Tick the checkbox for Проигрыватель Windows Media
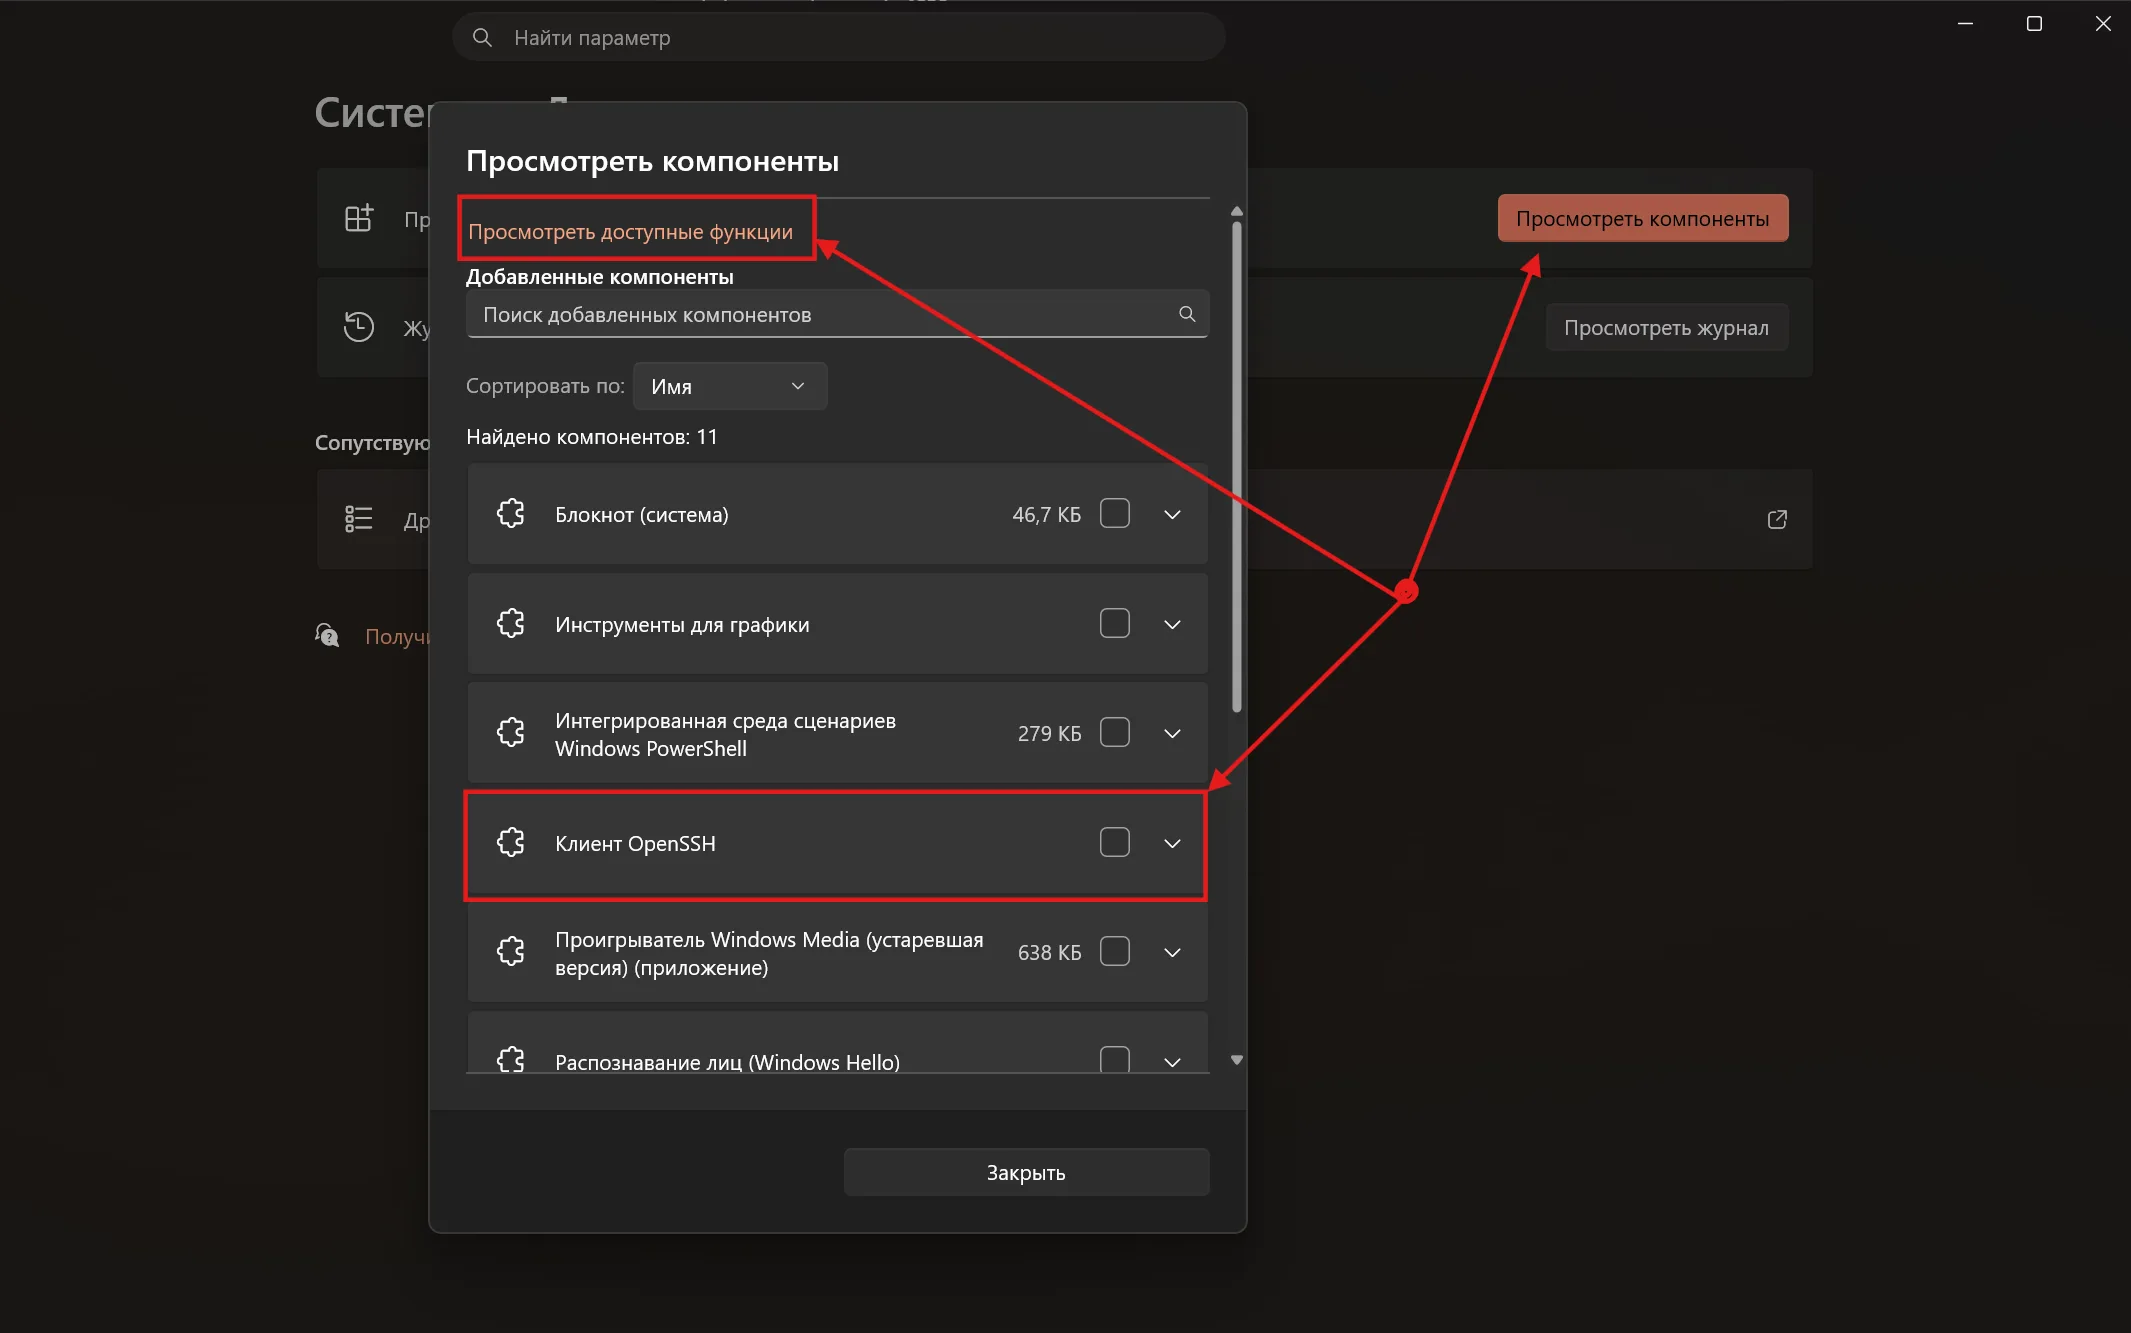The width and height of the screenshot is (2131, 1333). (1115, 952)
